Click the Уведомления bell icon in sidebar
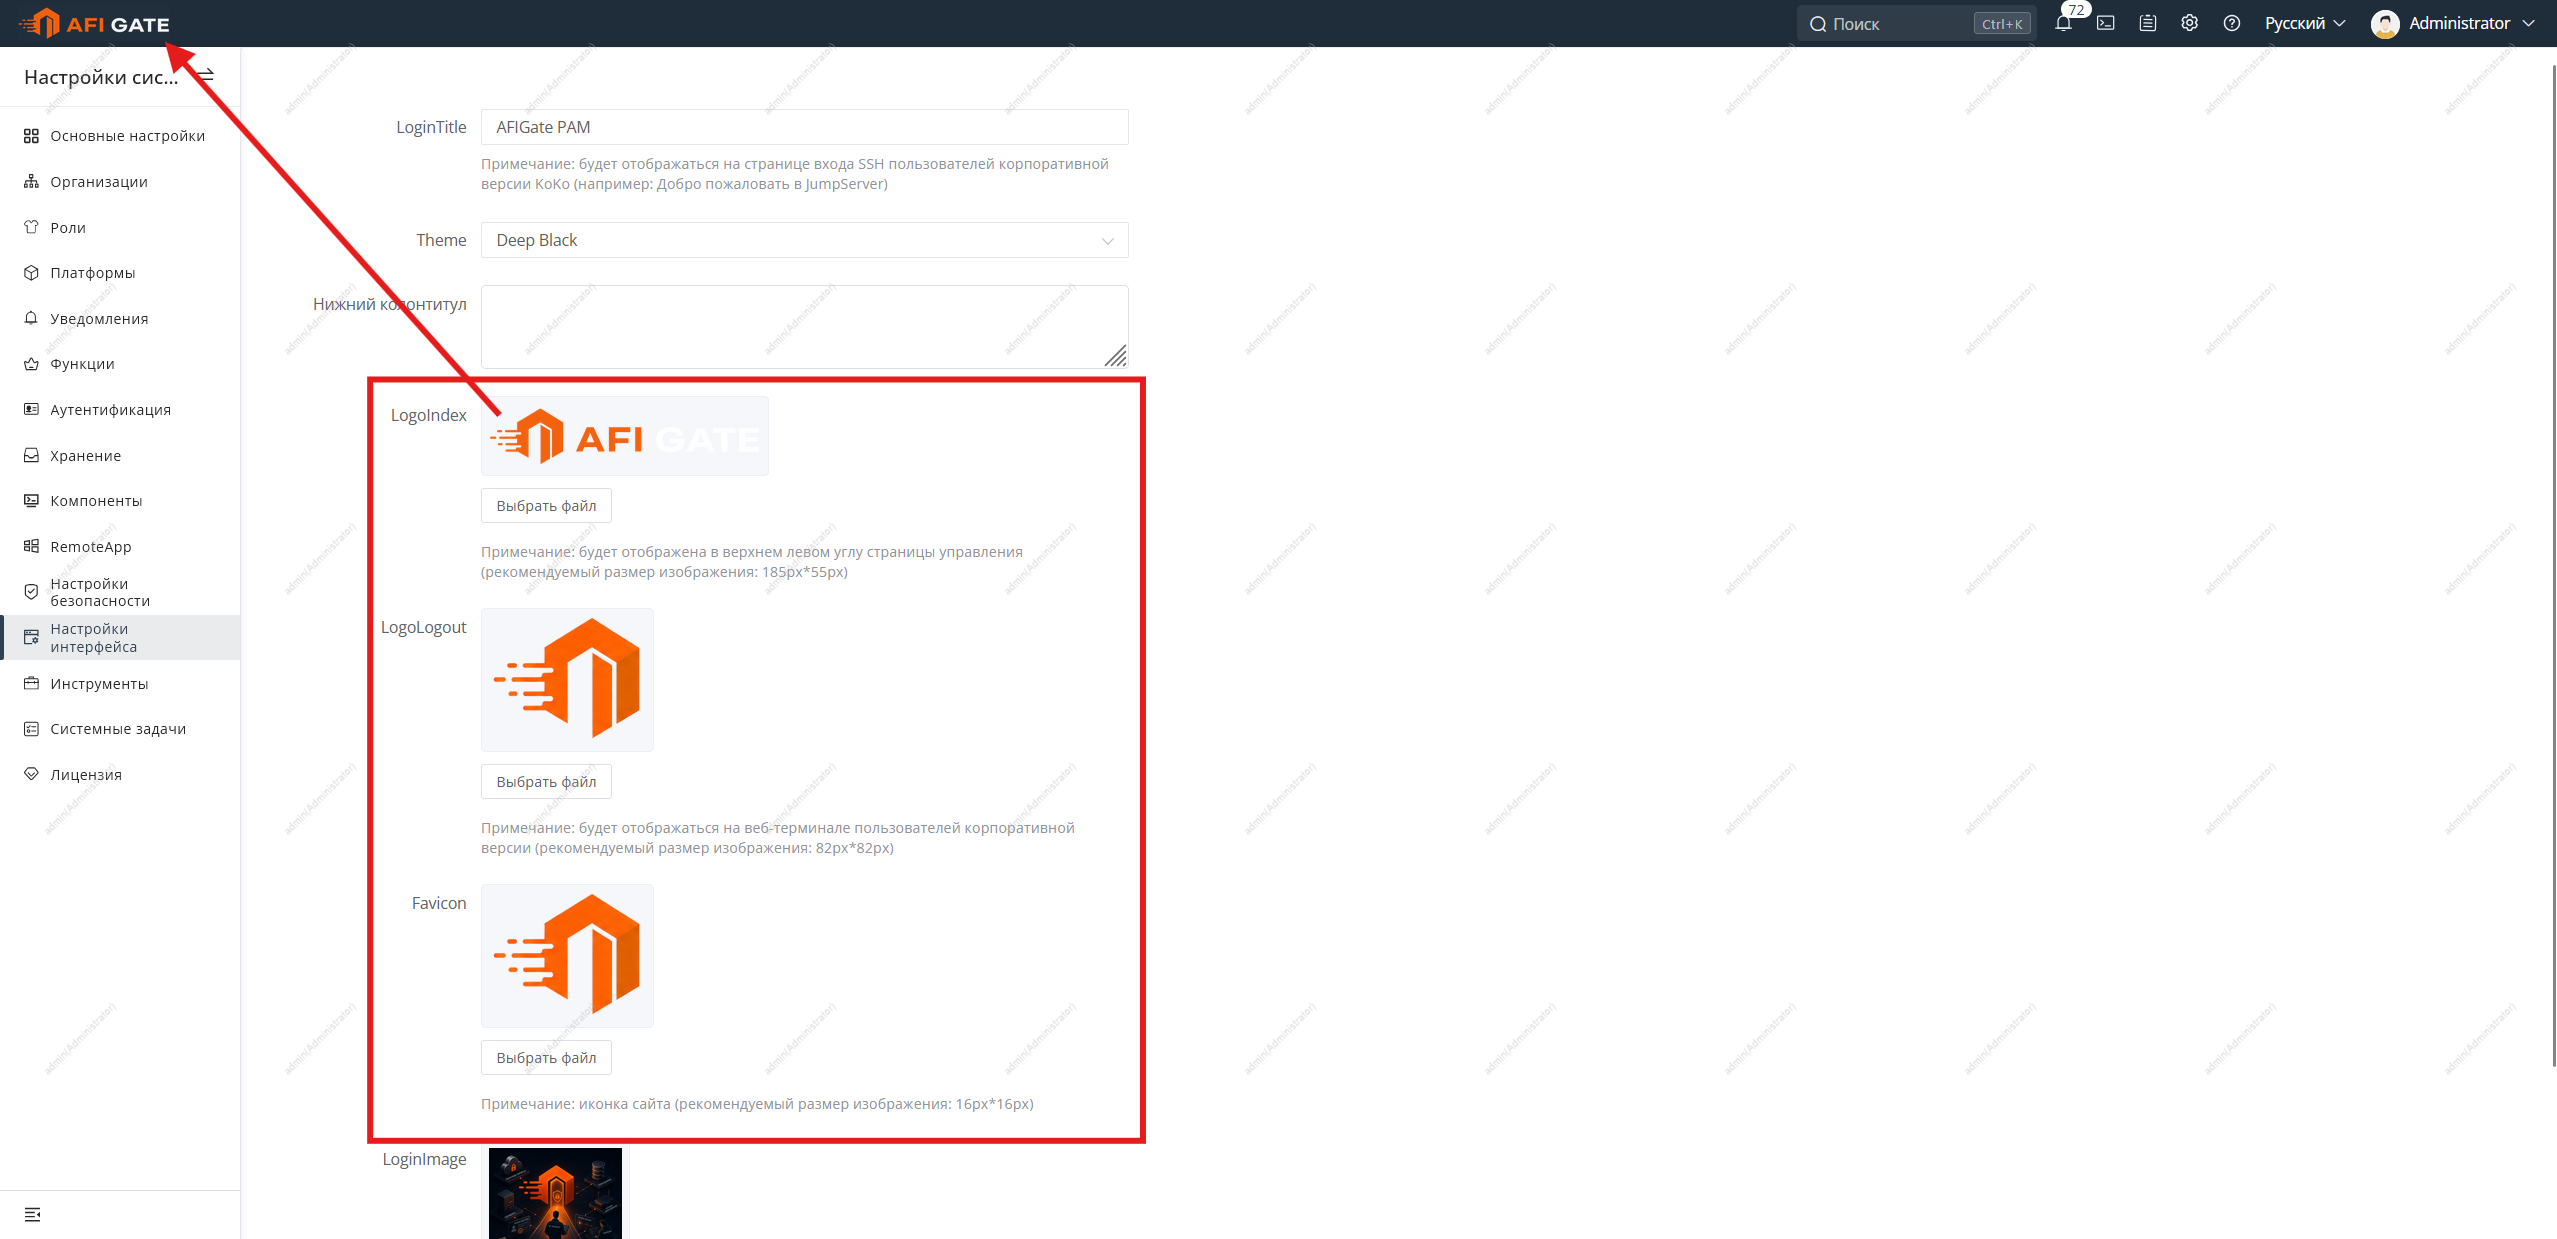The image size is (2557, 1239). point(31,318)
